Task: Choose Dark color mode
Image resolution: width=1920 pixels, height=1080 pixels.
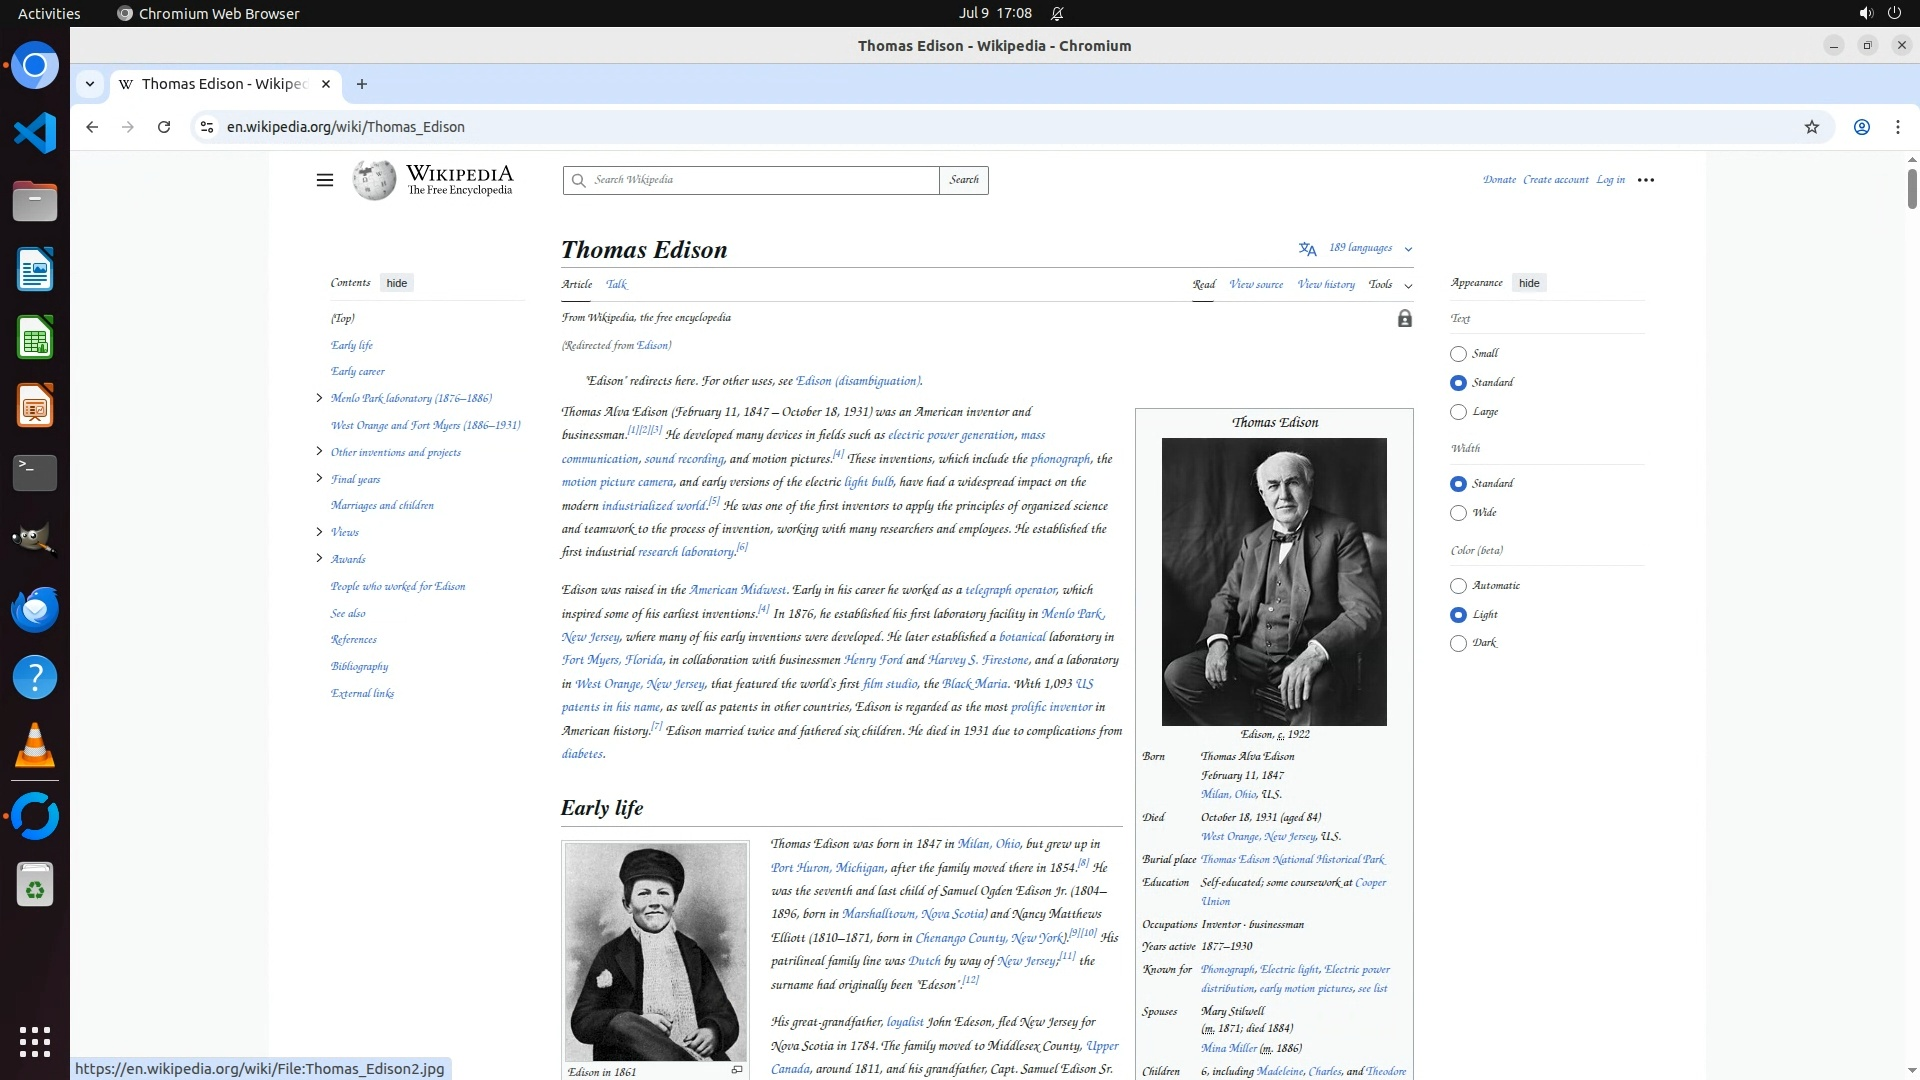Action: pyautogui.click(x=1458, y=644)
